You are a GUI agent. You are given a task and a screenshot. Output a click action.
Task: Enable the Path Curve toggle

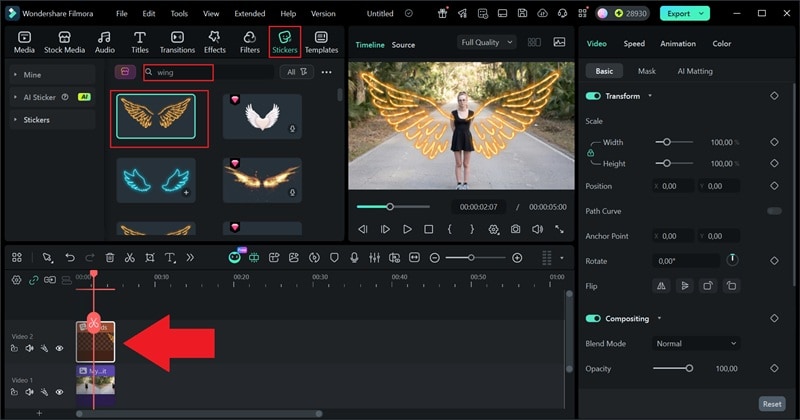pos(774,211)
